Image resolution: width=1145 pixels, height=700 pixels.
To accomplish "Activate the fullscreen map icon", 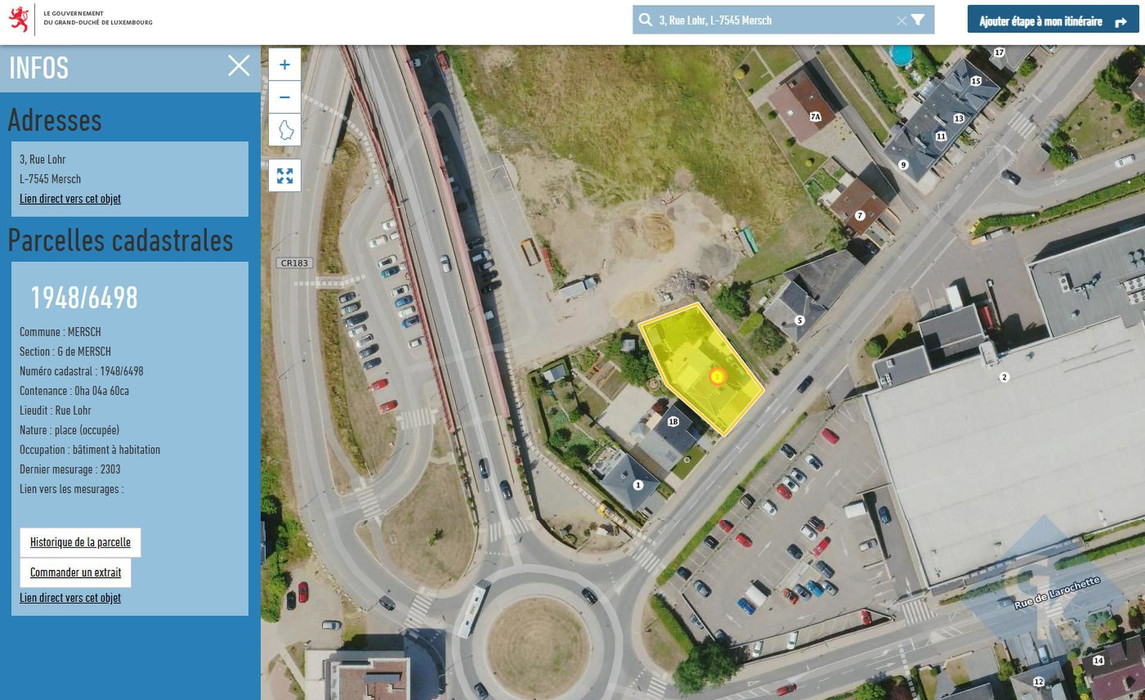I will [x=284, y=174].
